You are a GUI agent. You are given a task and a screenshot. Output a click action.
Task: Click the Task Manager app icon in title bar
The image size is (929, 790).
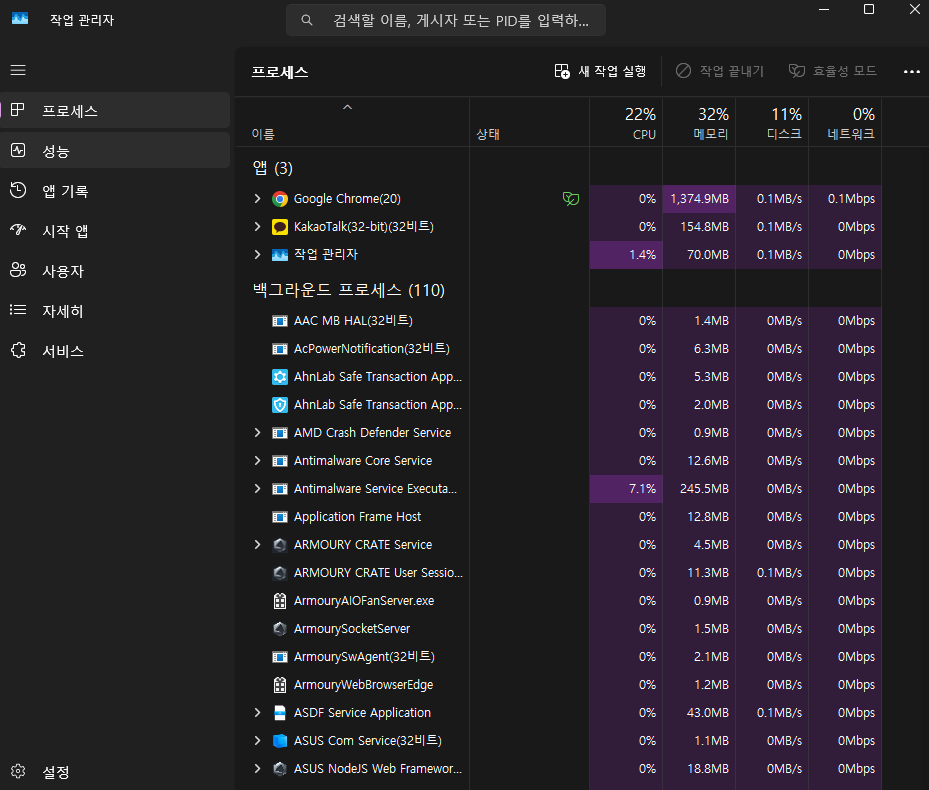pyautogui.click(x=20, y=18)
